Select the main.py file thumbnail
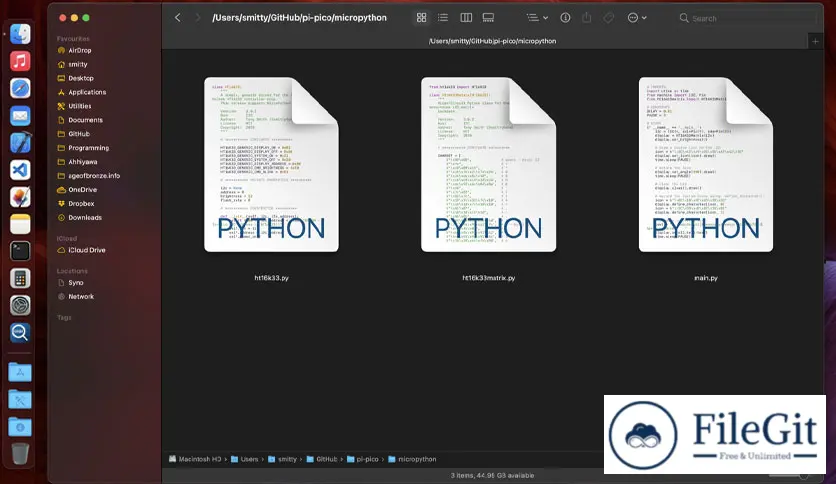The width and height of the screenshot is (836, 484). (x=706, y=164)
